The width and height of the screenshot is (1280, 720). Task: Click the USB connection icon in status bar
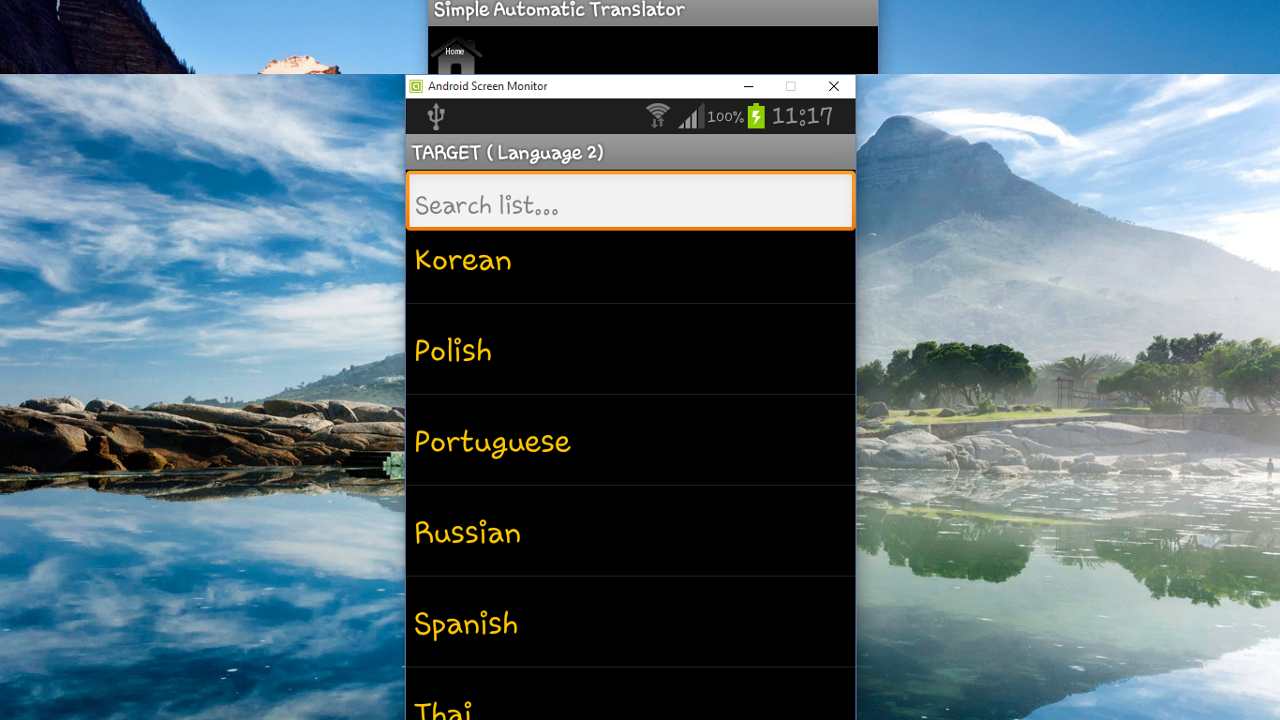pyautogui.click(x=435, y=117)
